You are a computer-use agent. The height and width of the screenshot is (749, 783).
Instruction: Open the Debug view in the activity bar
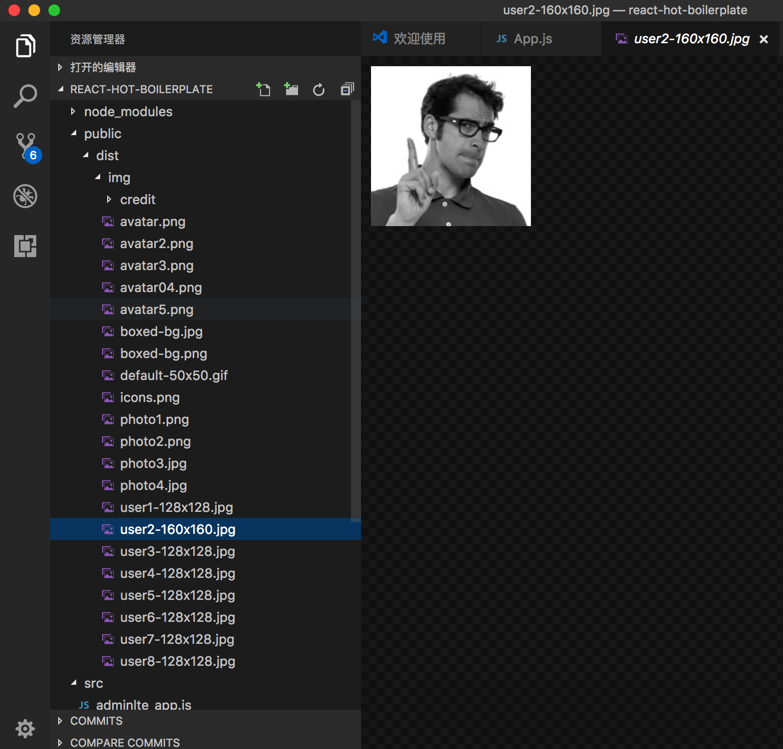click(x=25, y=196)
